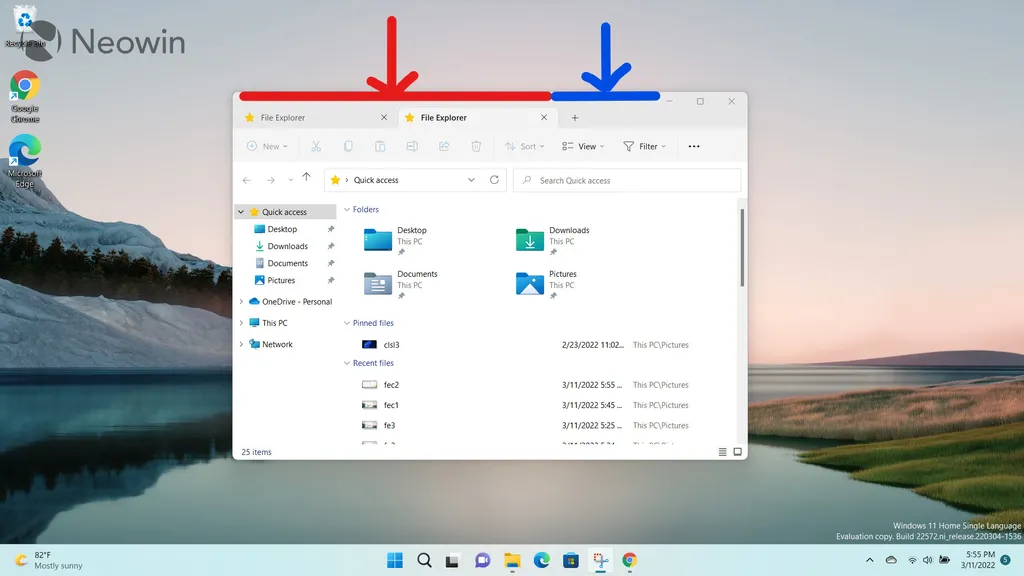Click the Delete trash icon in toolbar
The image size is (1024, 576).
[x=476, y=146]
